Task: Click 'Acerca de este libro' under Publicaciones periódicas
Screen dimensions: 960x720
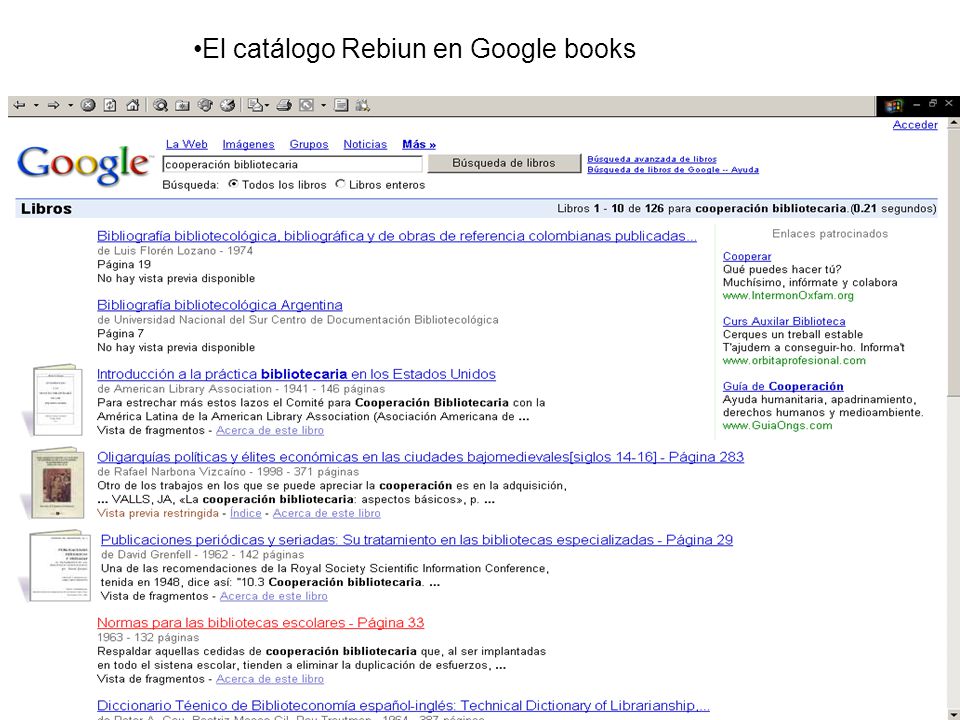Action: coord(274,596)
